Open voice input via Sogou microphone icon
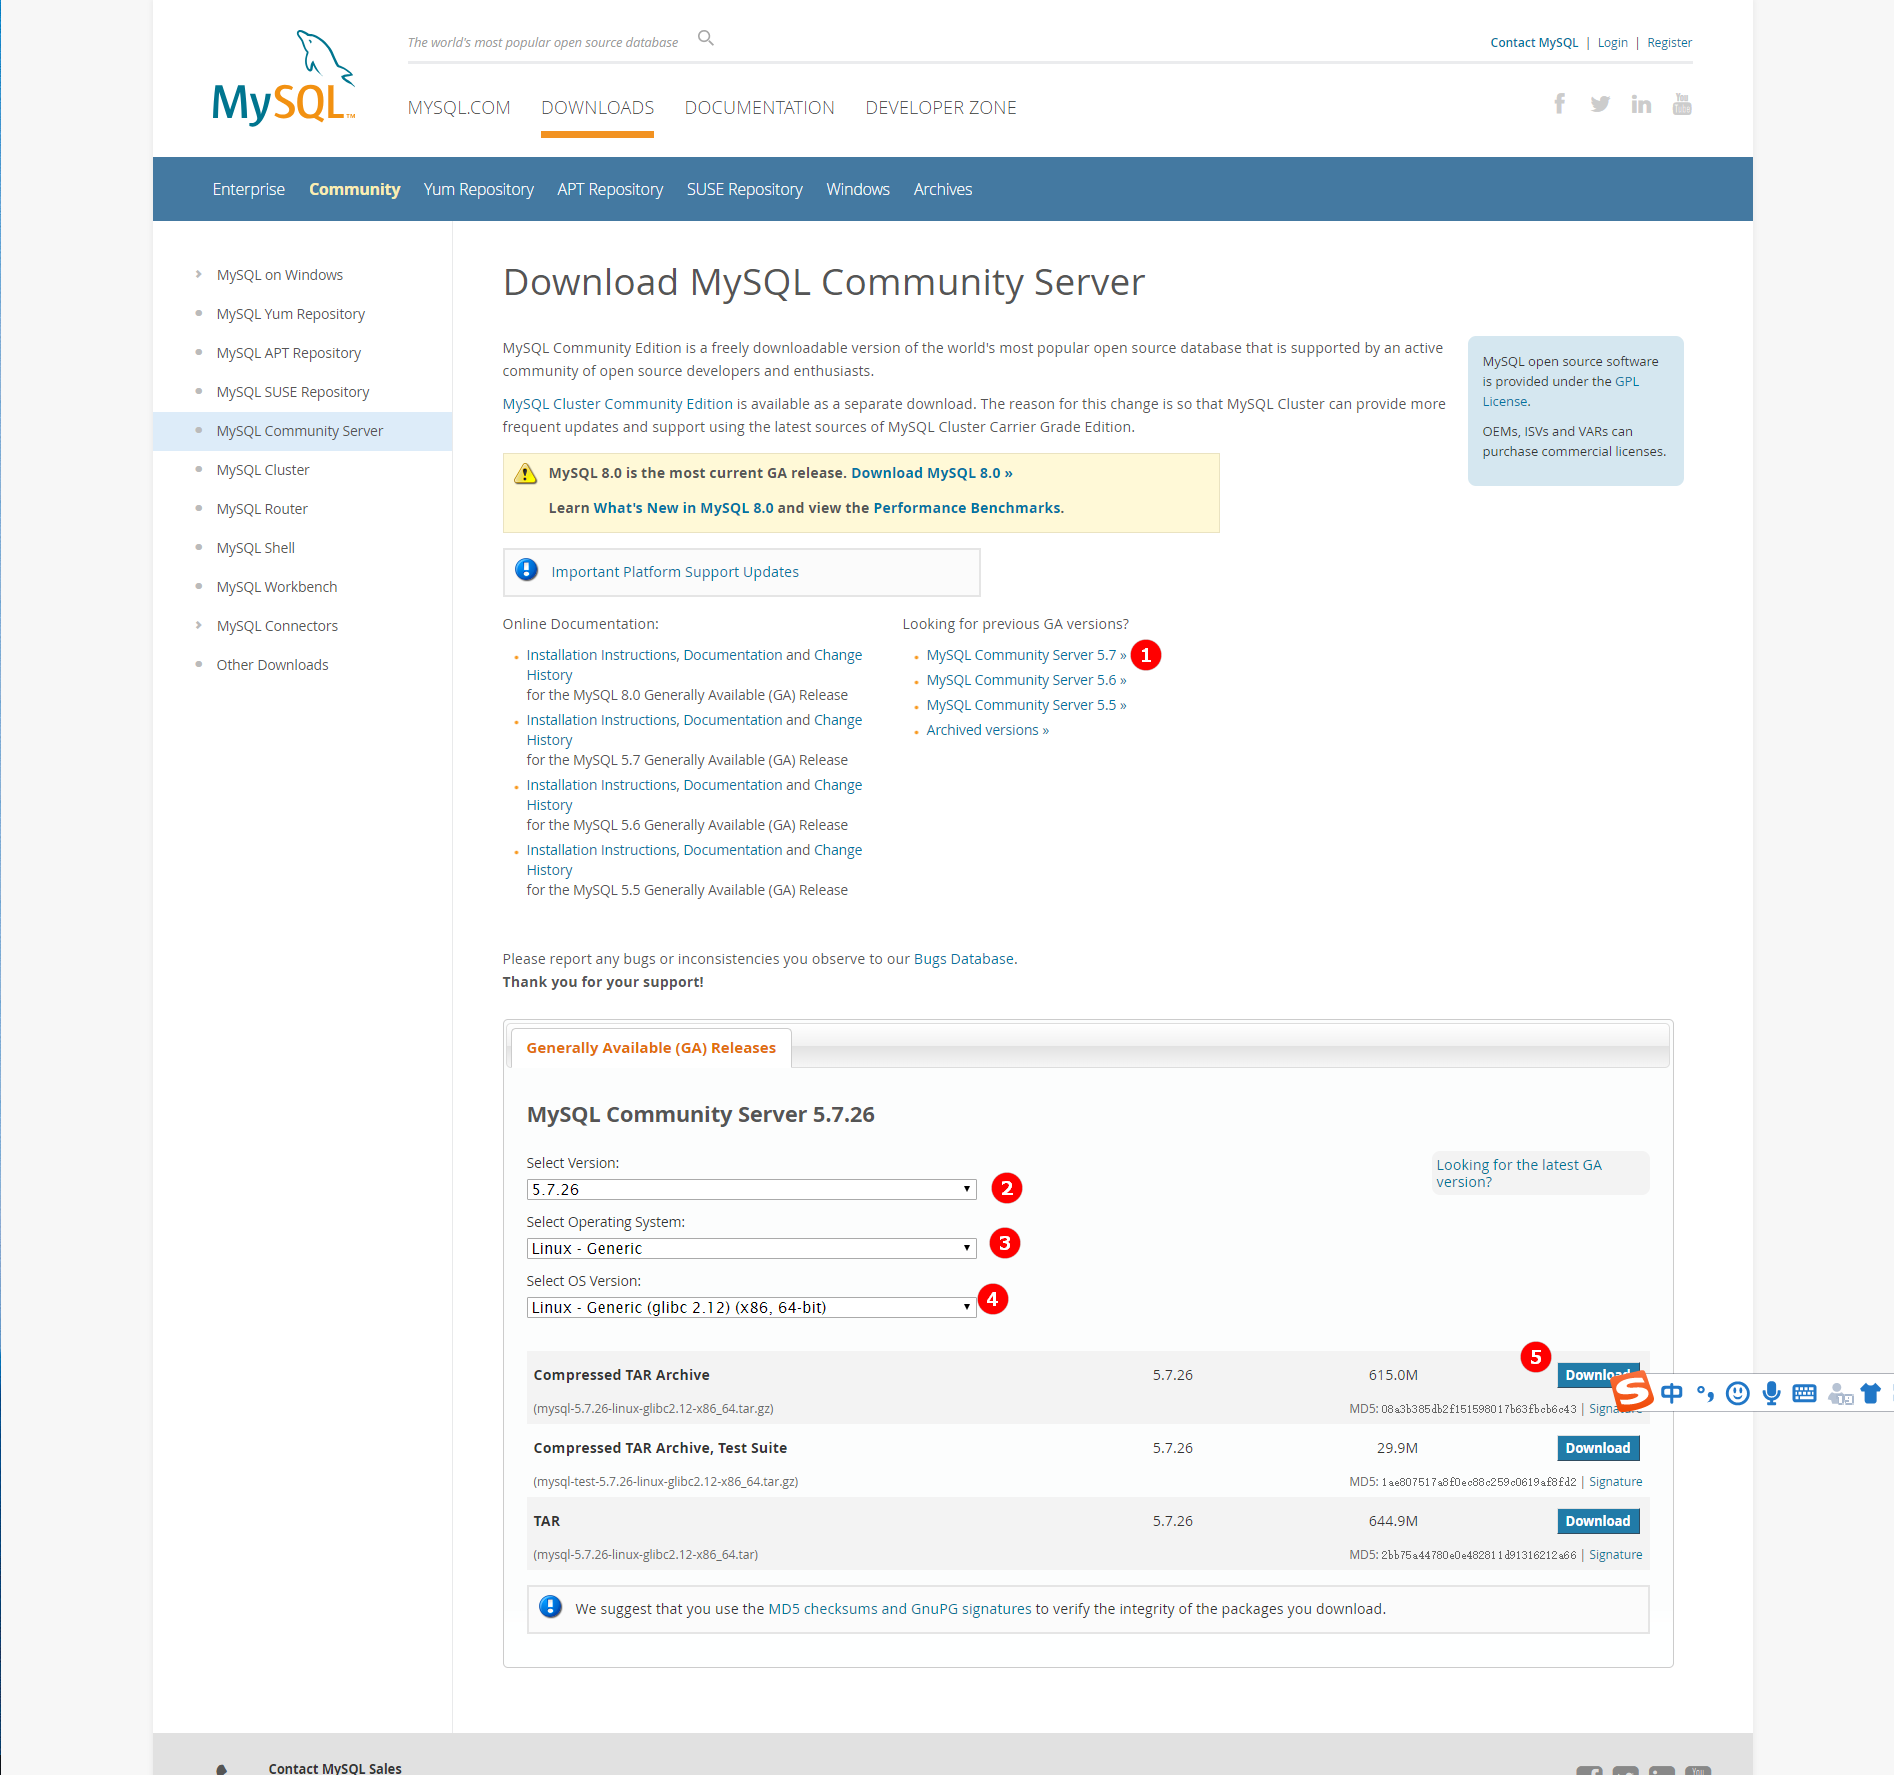This screenshot has height=1775, width=1894. tap(1771, 1392)
